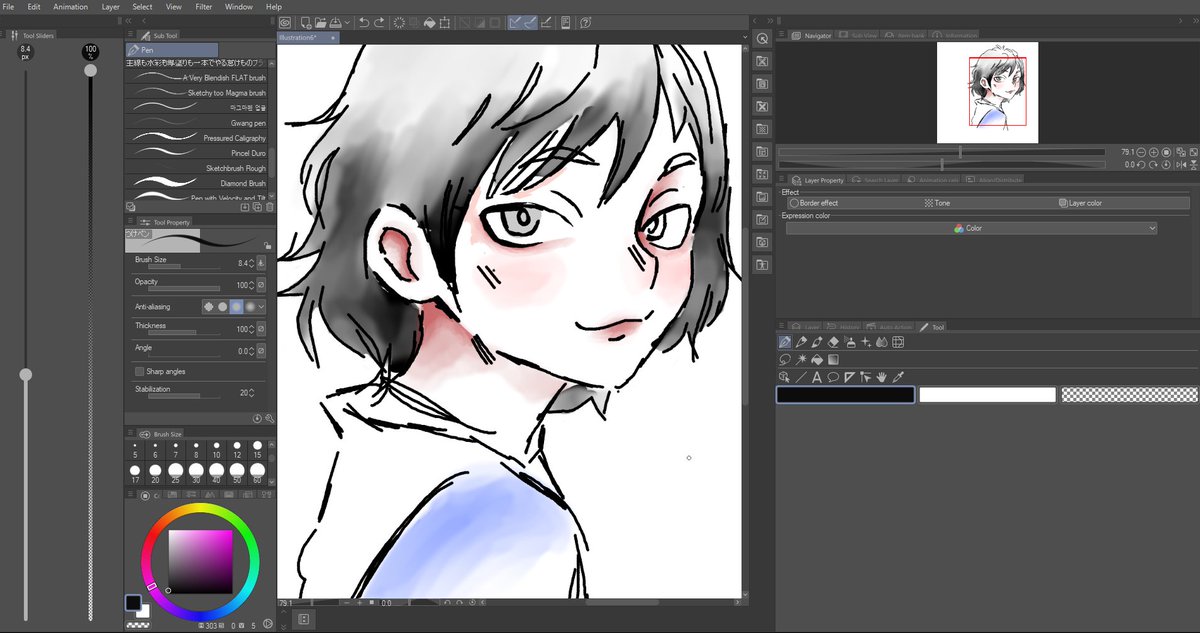Switch to the Navigator tab
Viewport: 1200px width, 633px height.
(x=812, y=35)
